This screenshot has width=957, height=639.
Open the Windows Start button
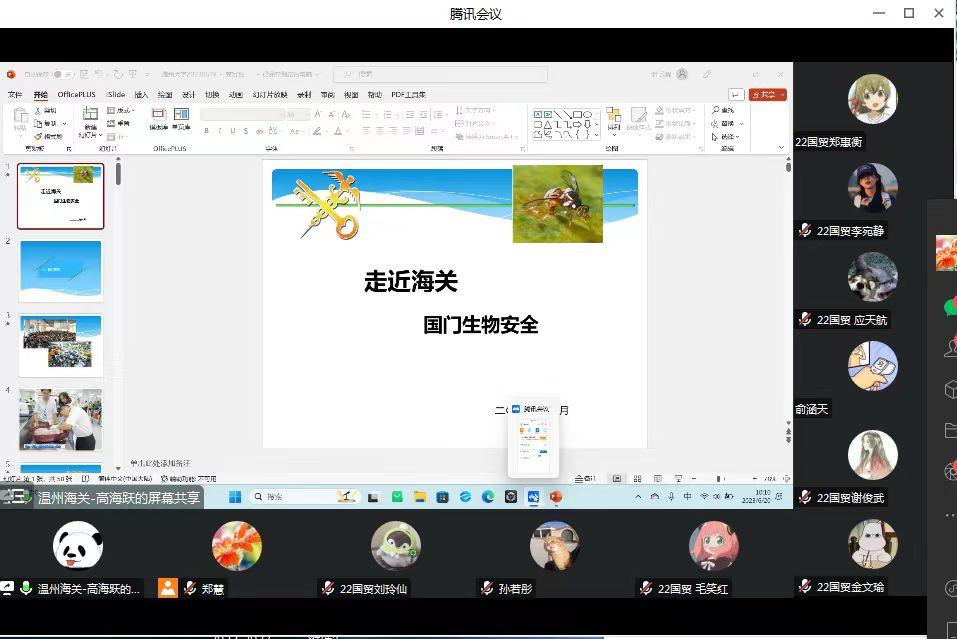pyautogui.click(x=235, y=496)
